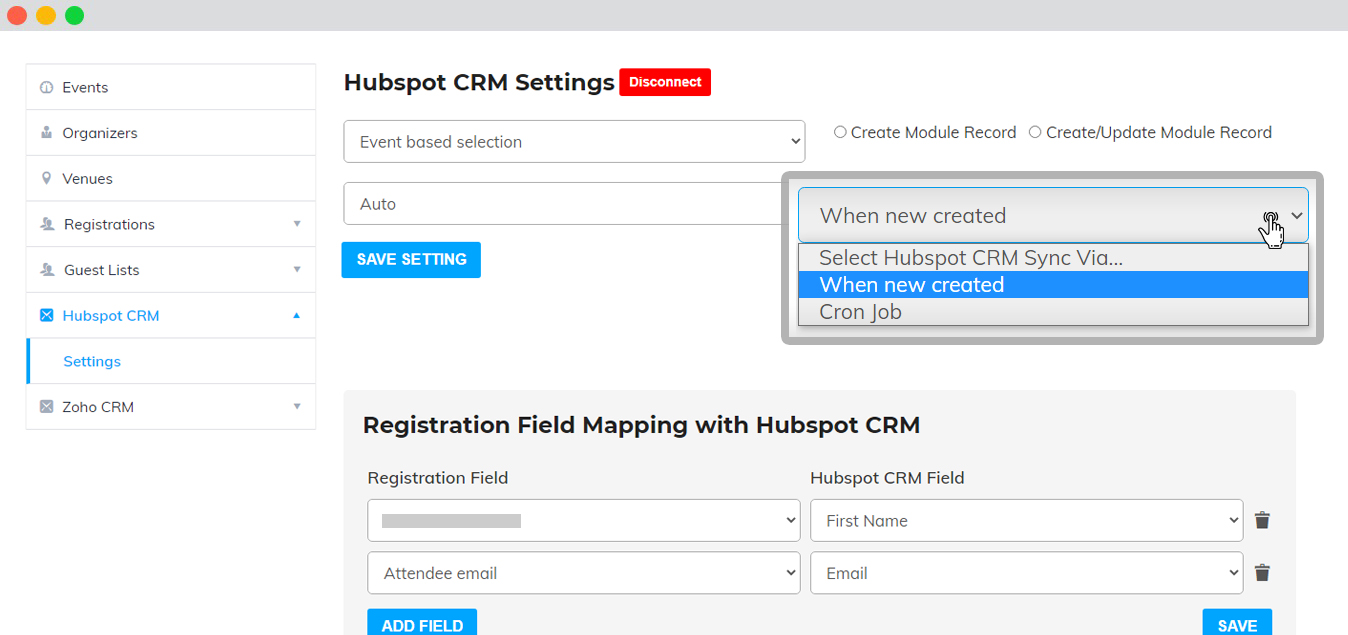Screen dimensions: 1348x635
Task: Open Hubspot CRM Settings submenu item
Action: (171, 361)
